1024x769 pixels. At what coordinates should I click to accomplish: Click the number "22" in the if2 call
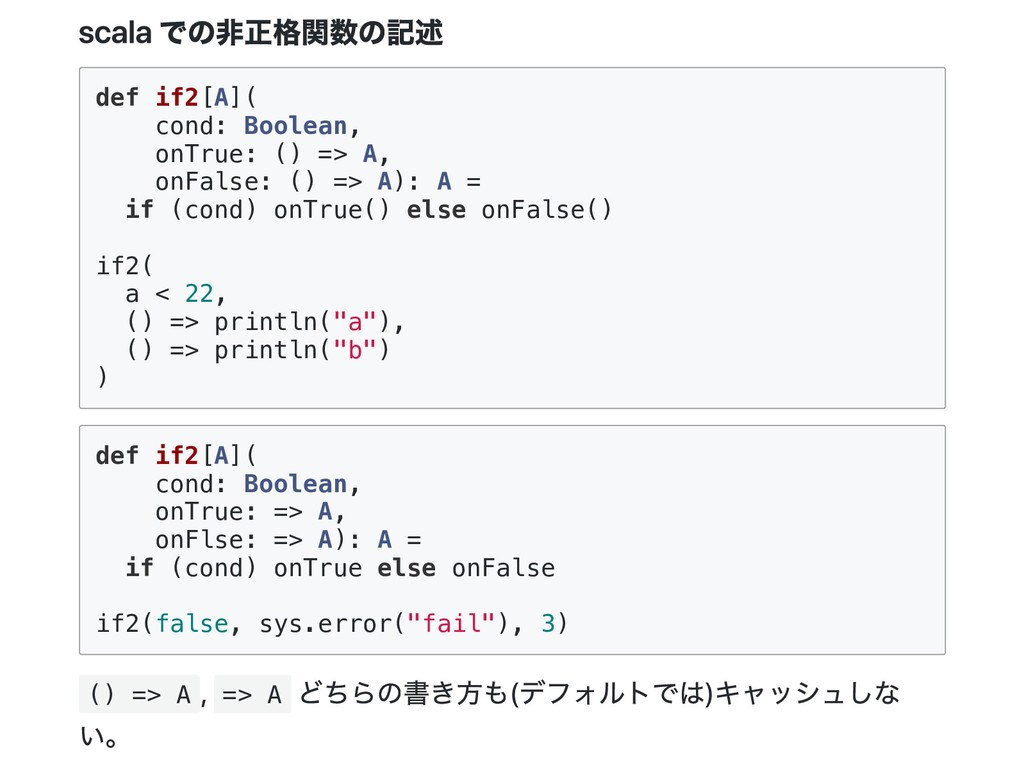[x=199, y=294]
